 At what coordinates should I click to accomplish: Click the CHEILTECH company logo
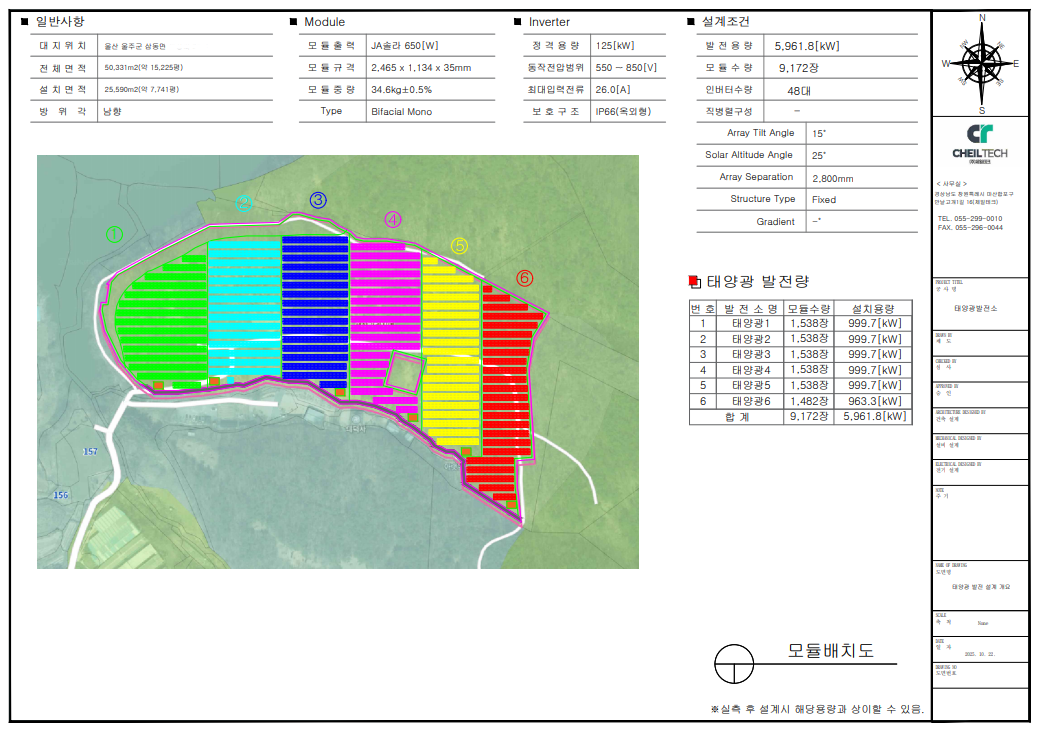coord(980,141)
